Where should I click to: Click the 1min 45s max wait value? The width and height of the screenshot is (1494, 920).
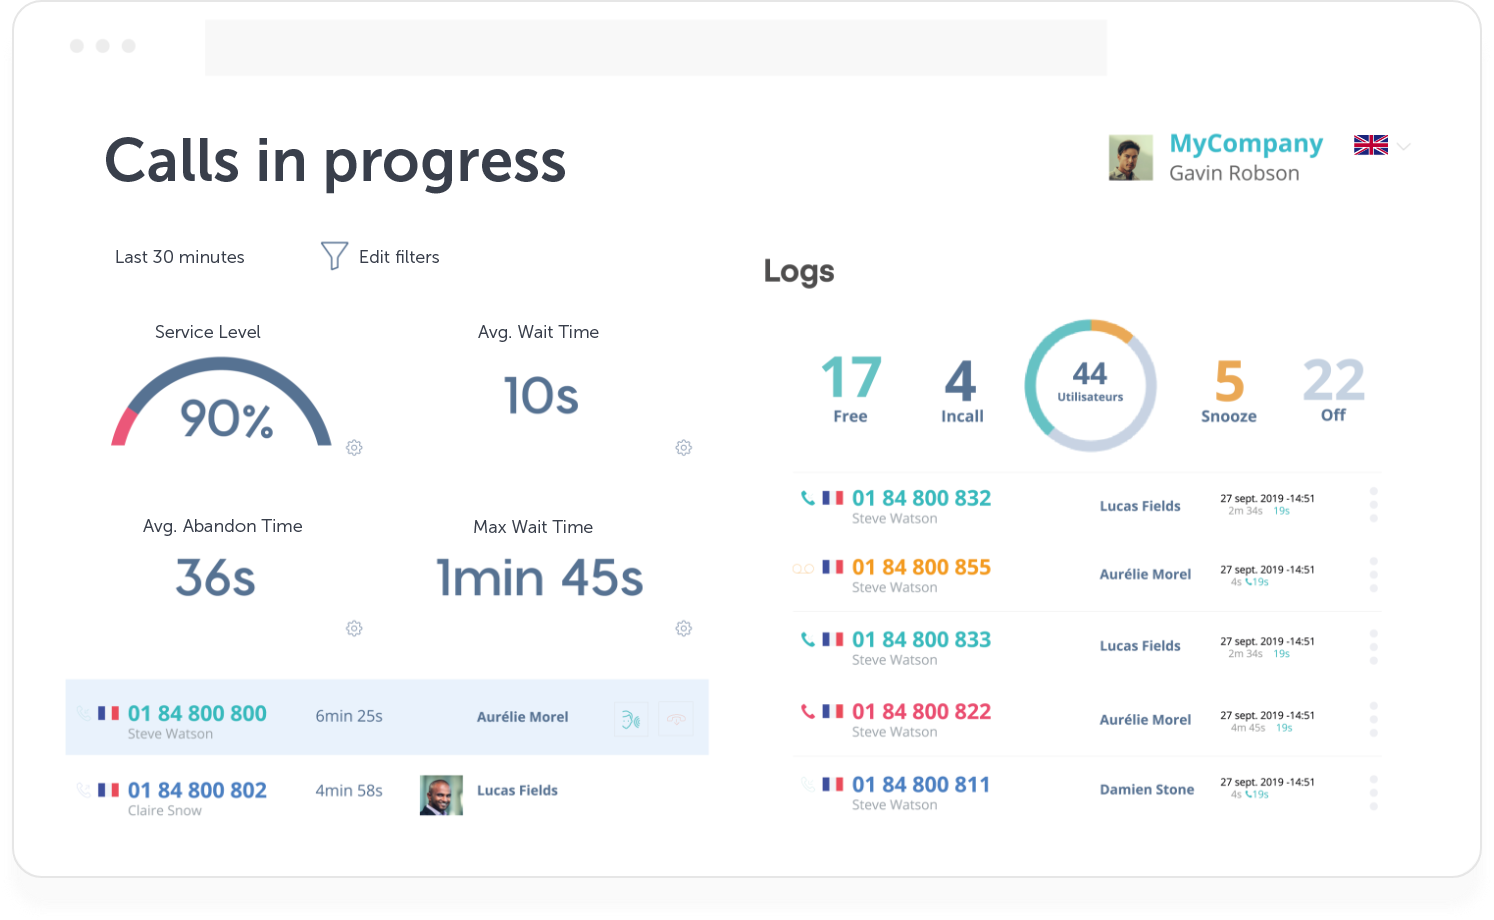(x=540, y=578)
